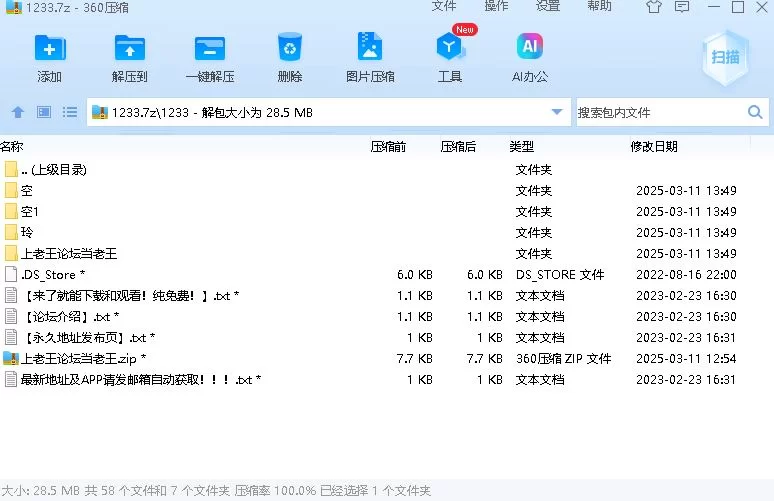The height and width of the screenshot is (501, 774).
Task: Select the 玲 folder row
Action: coord(387,232)
